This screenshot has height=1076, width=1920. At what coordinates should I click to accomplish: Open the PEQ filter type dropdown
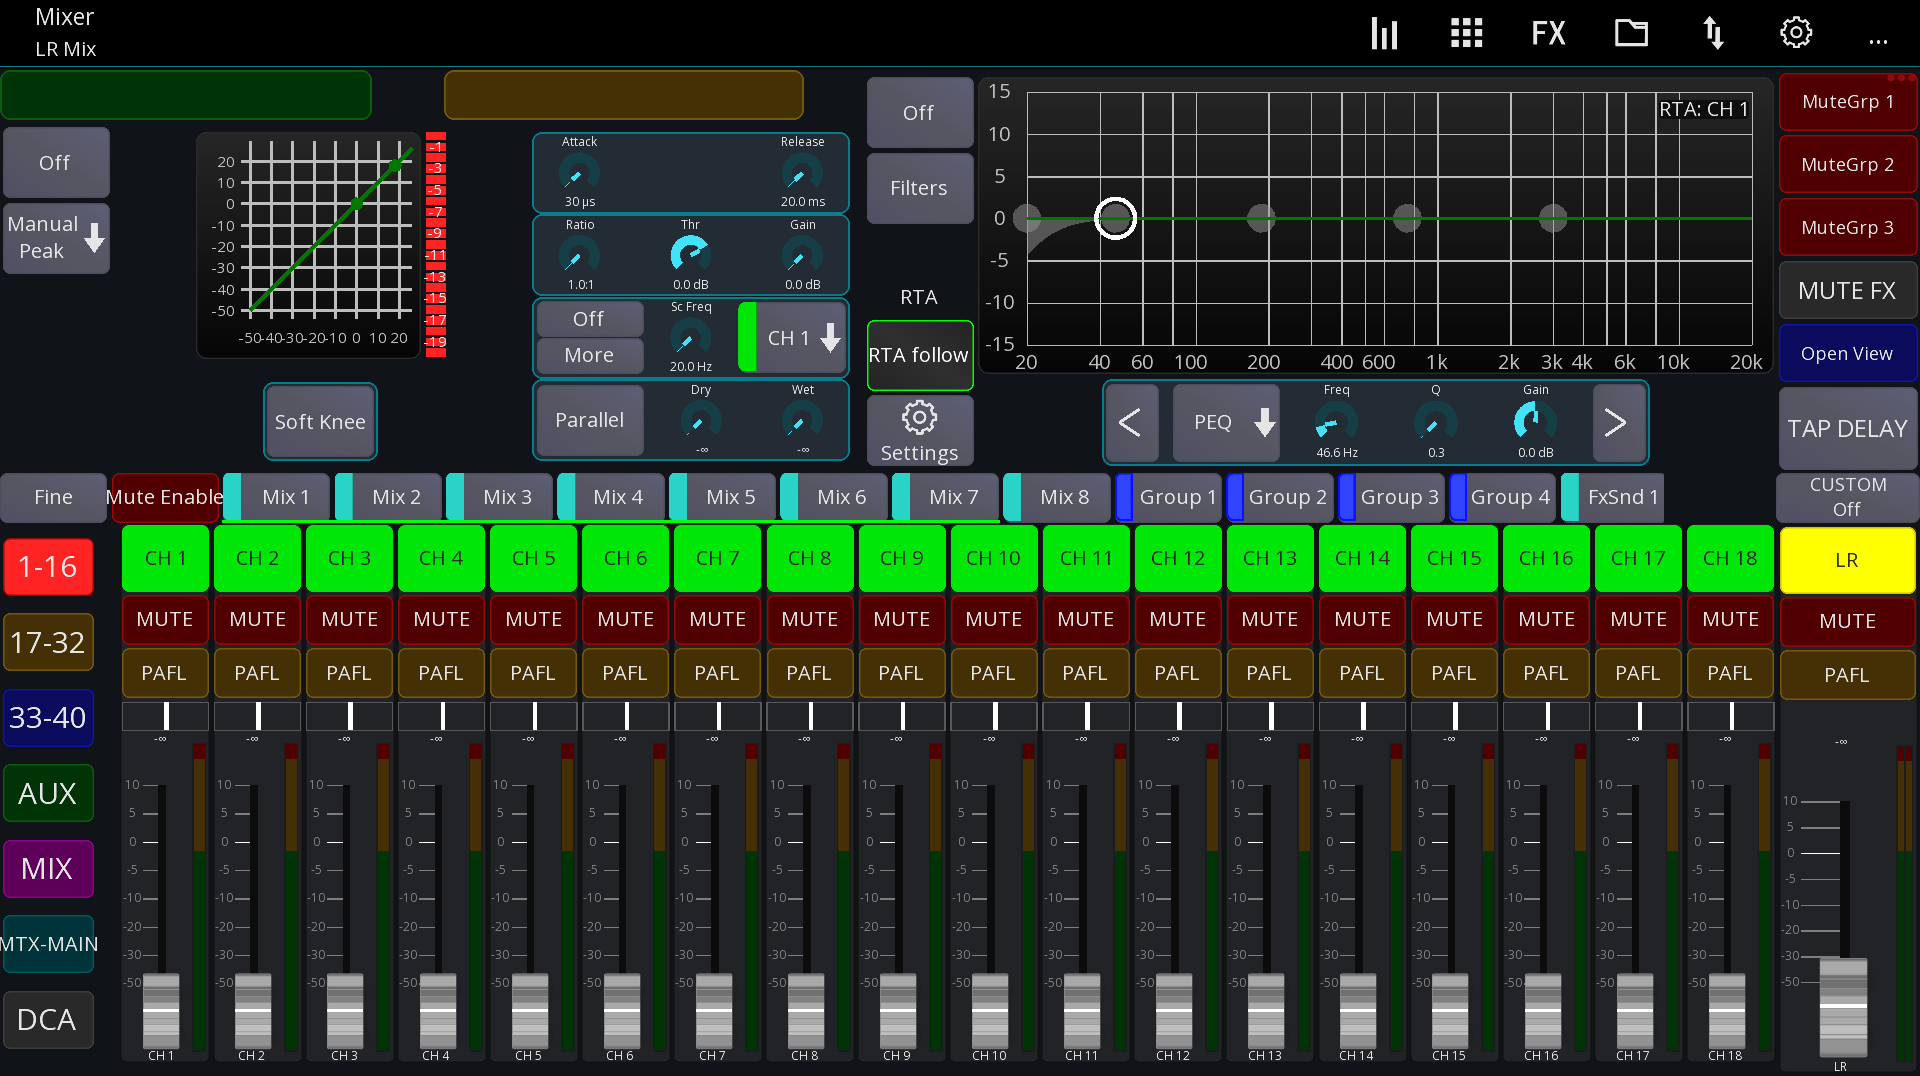1226,423
